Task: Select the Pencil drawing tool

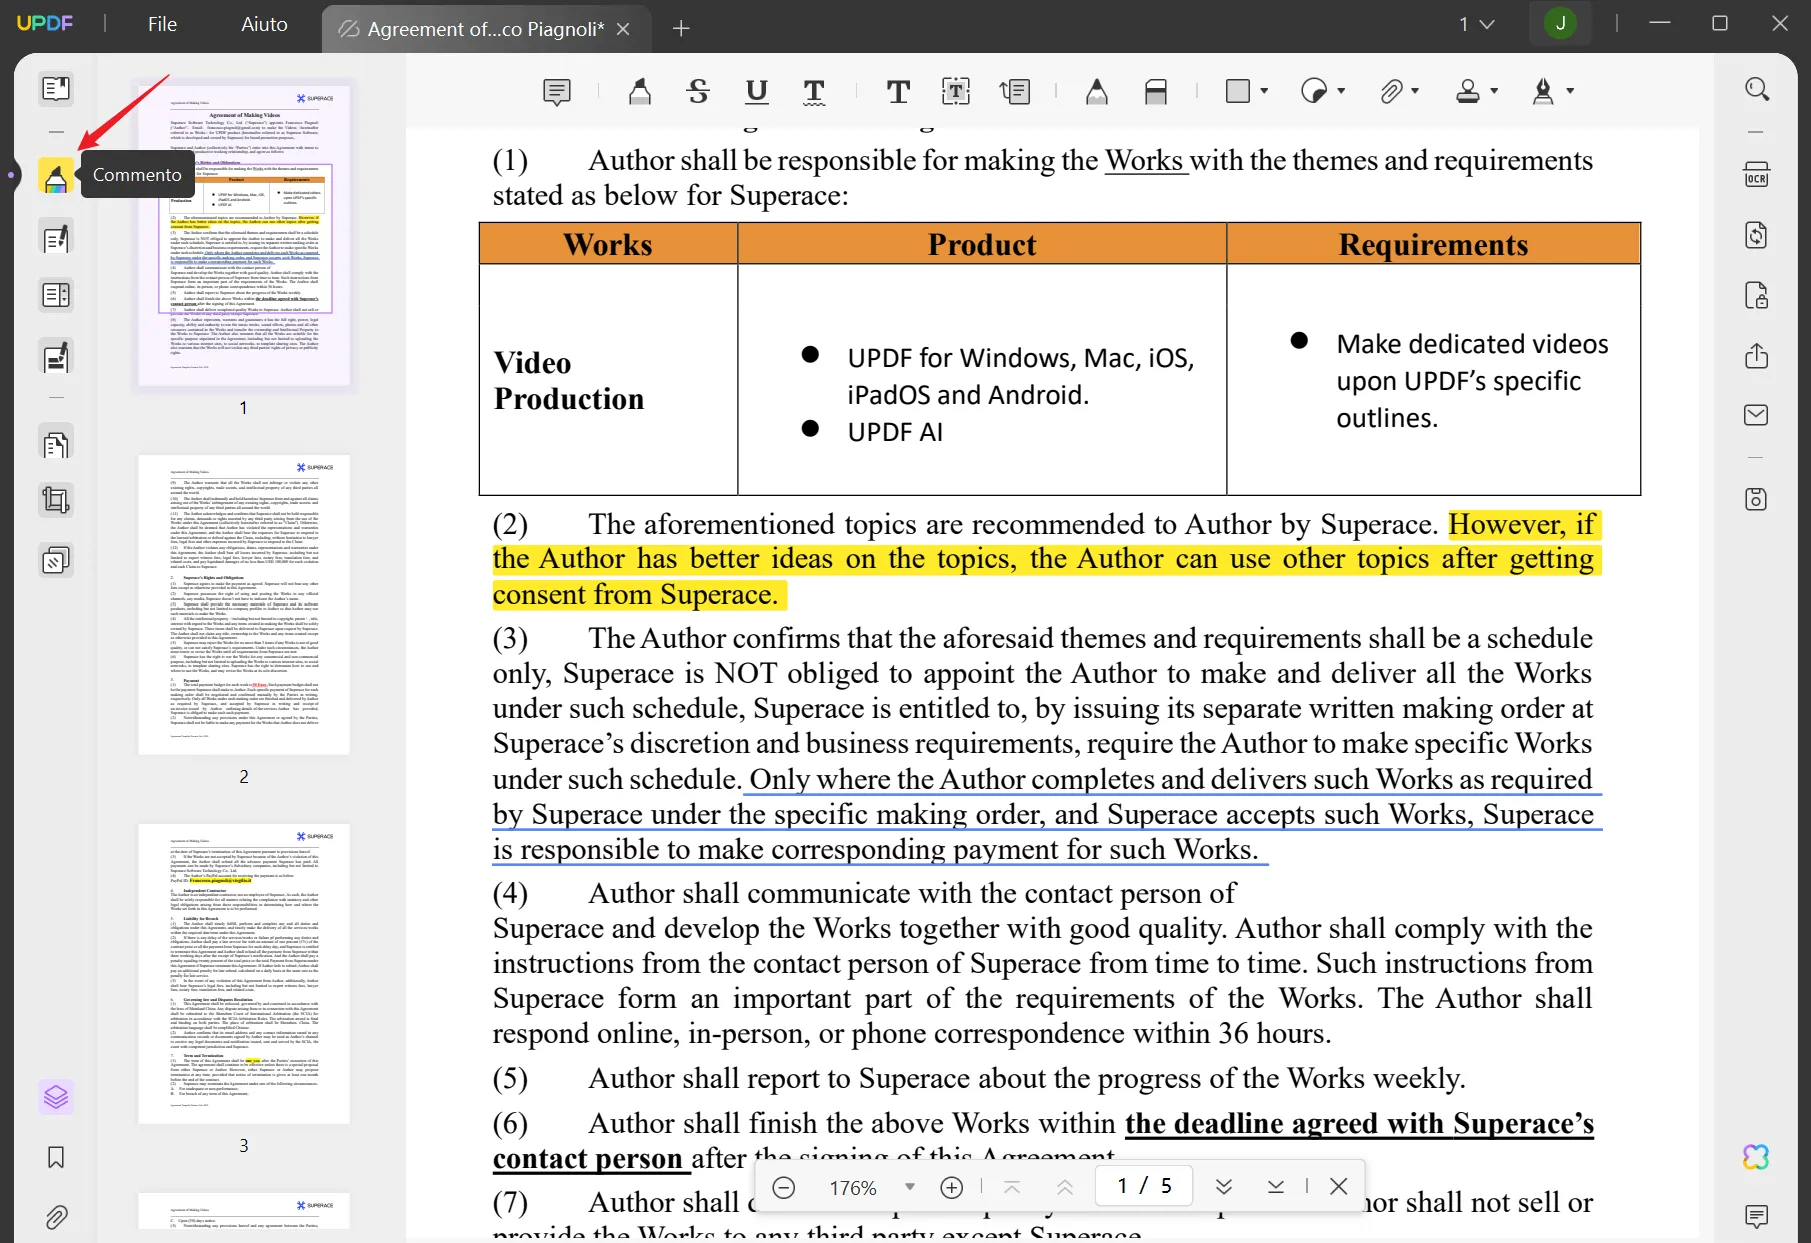Action: point(1097,92)
